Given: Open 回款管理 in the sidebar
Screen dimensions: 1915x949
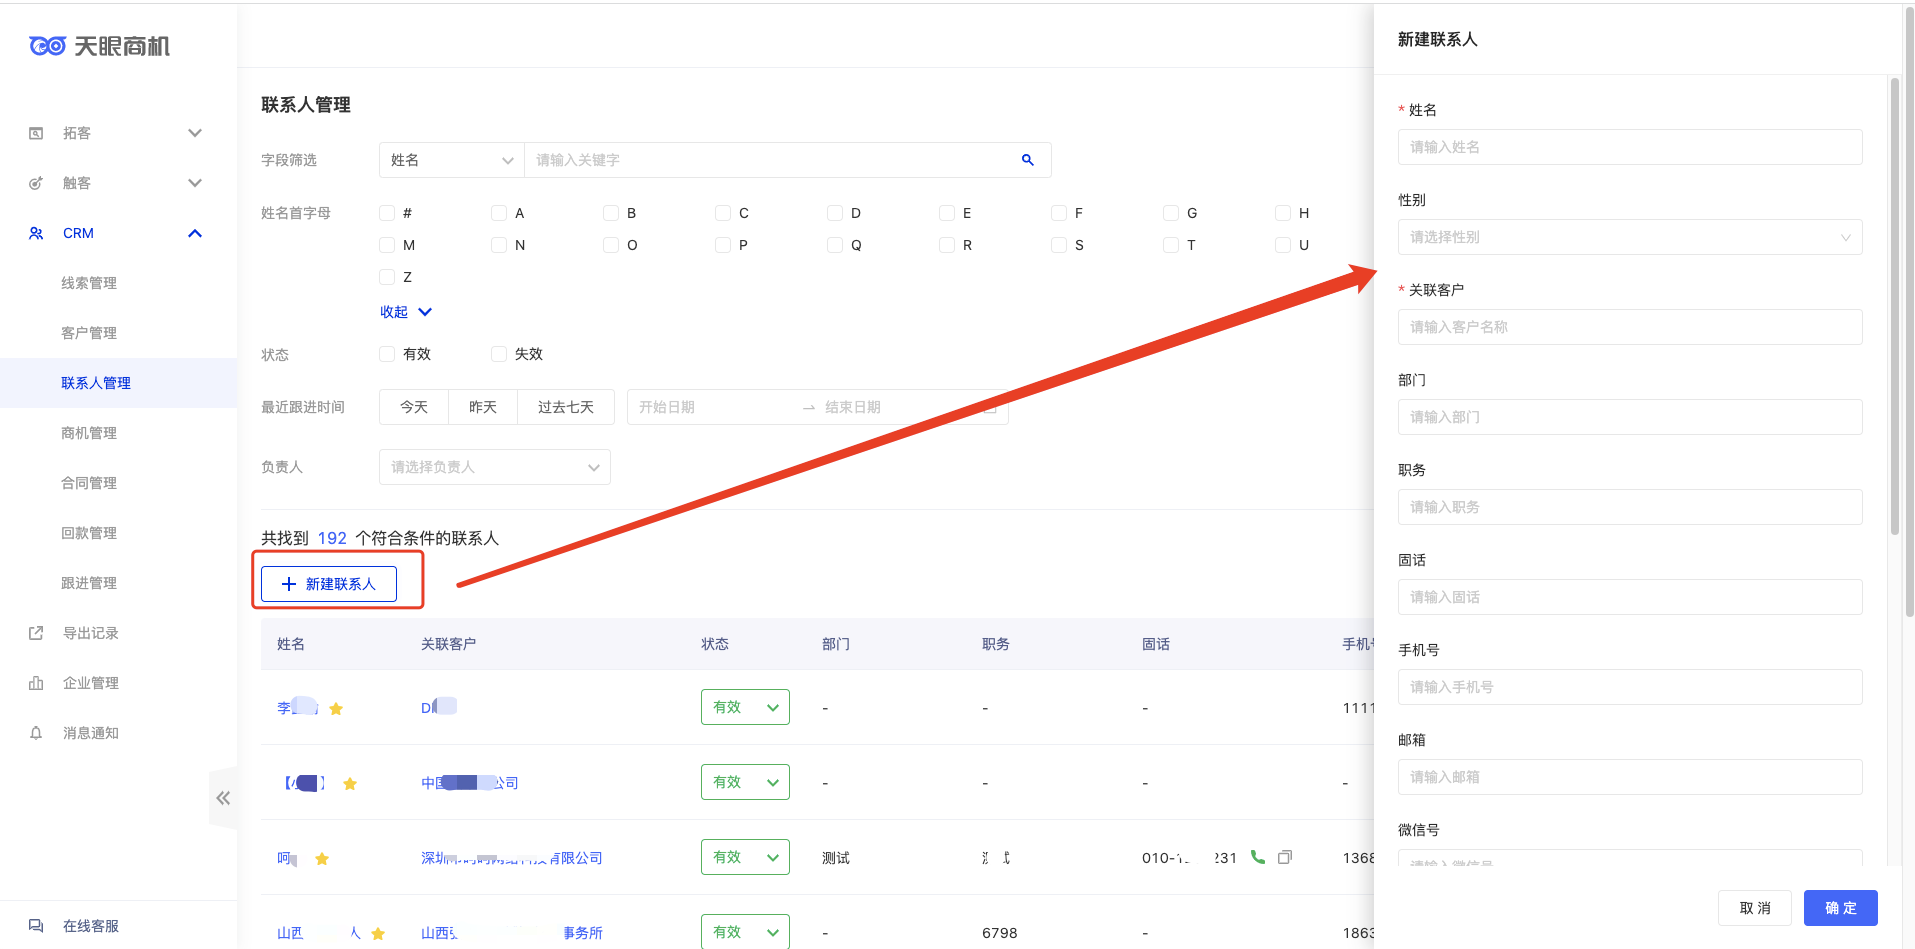Looking at the screenshot, I should (x=89, y=533).
